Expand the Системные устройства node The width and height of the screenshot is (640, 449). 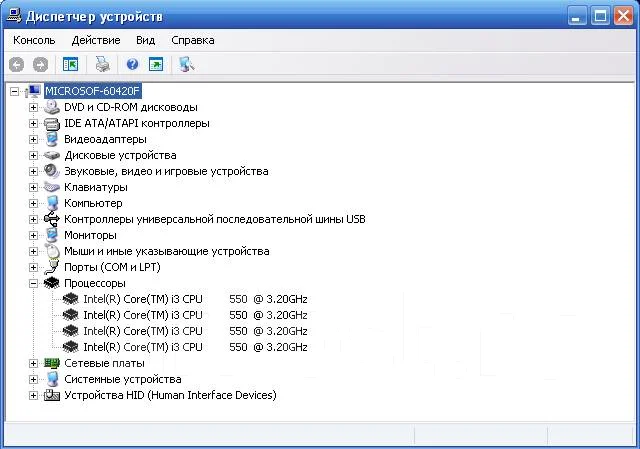tap(33, 379)
